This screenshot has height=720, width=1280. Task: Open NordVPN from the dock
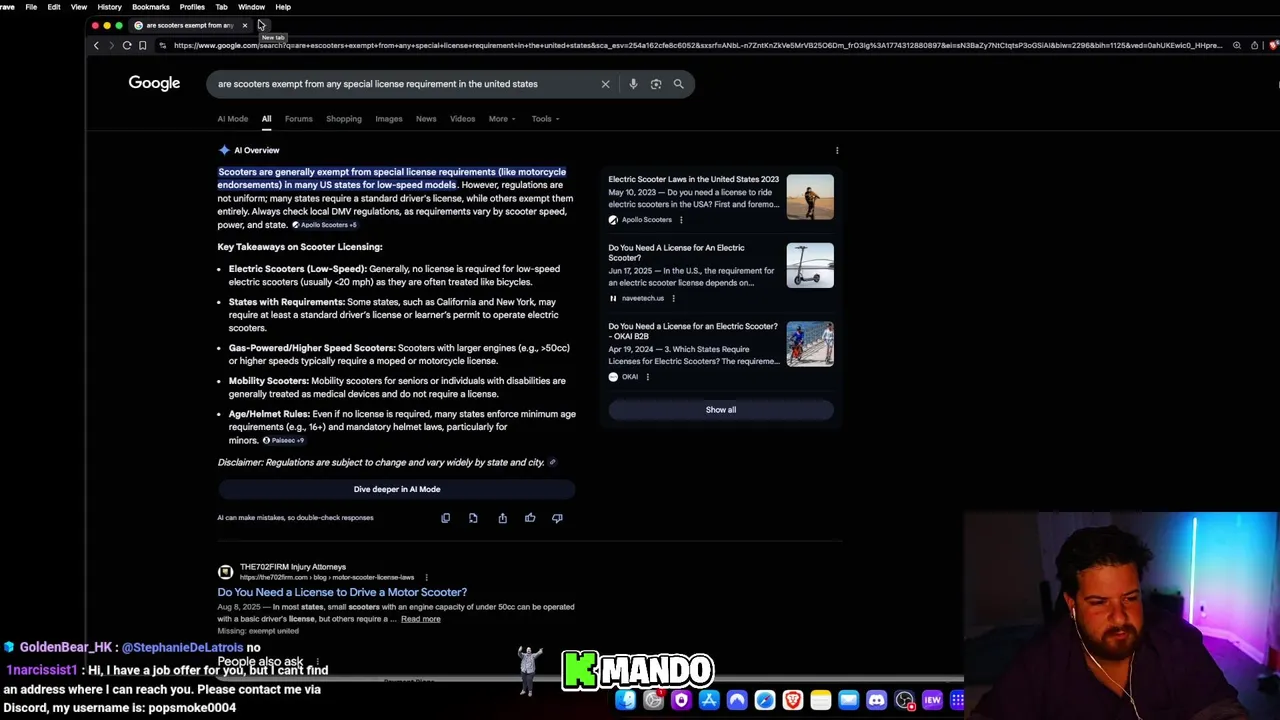[x=737, y=700]
